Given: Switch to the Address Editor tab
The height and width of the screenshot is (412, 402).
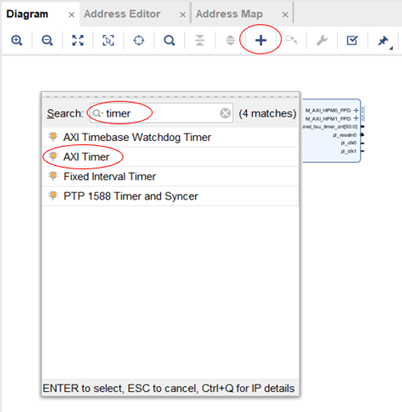Looking at the screenshot, I should coord(122,14).
